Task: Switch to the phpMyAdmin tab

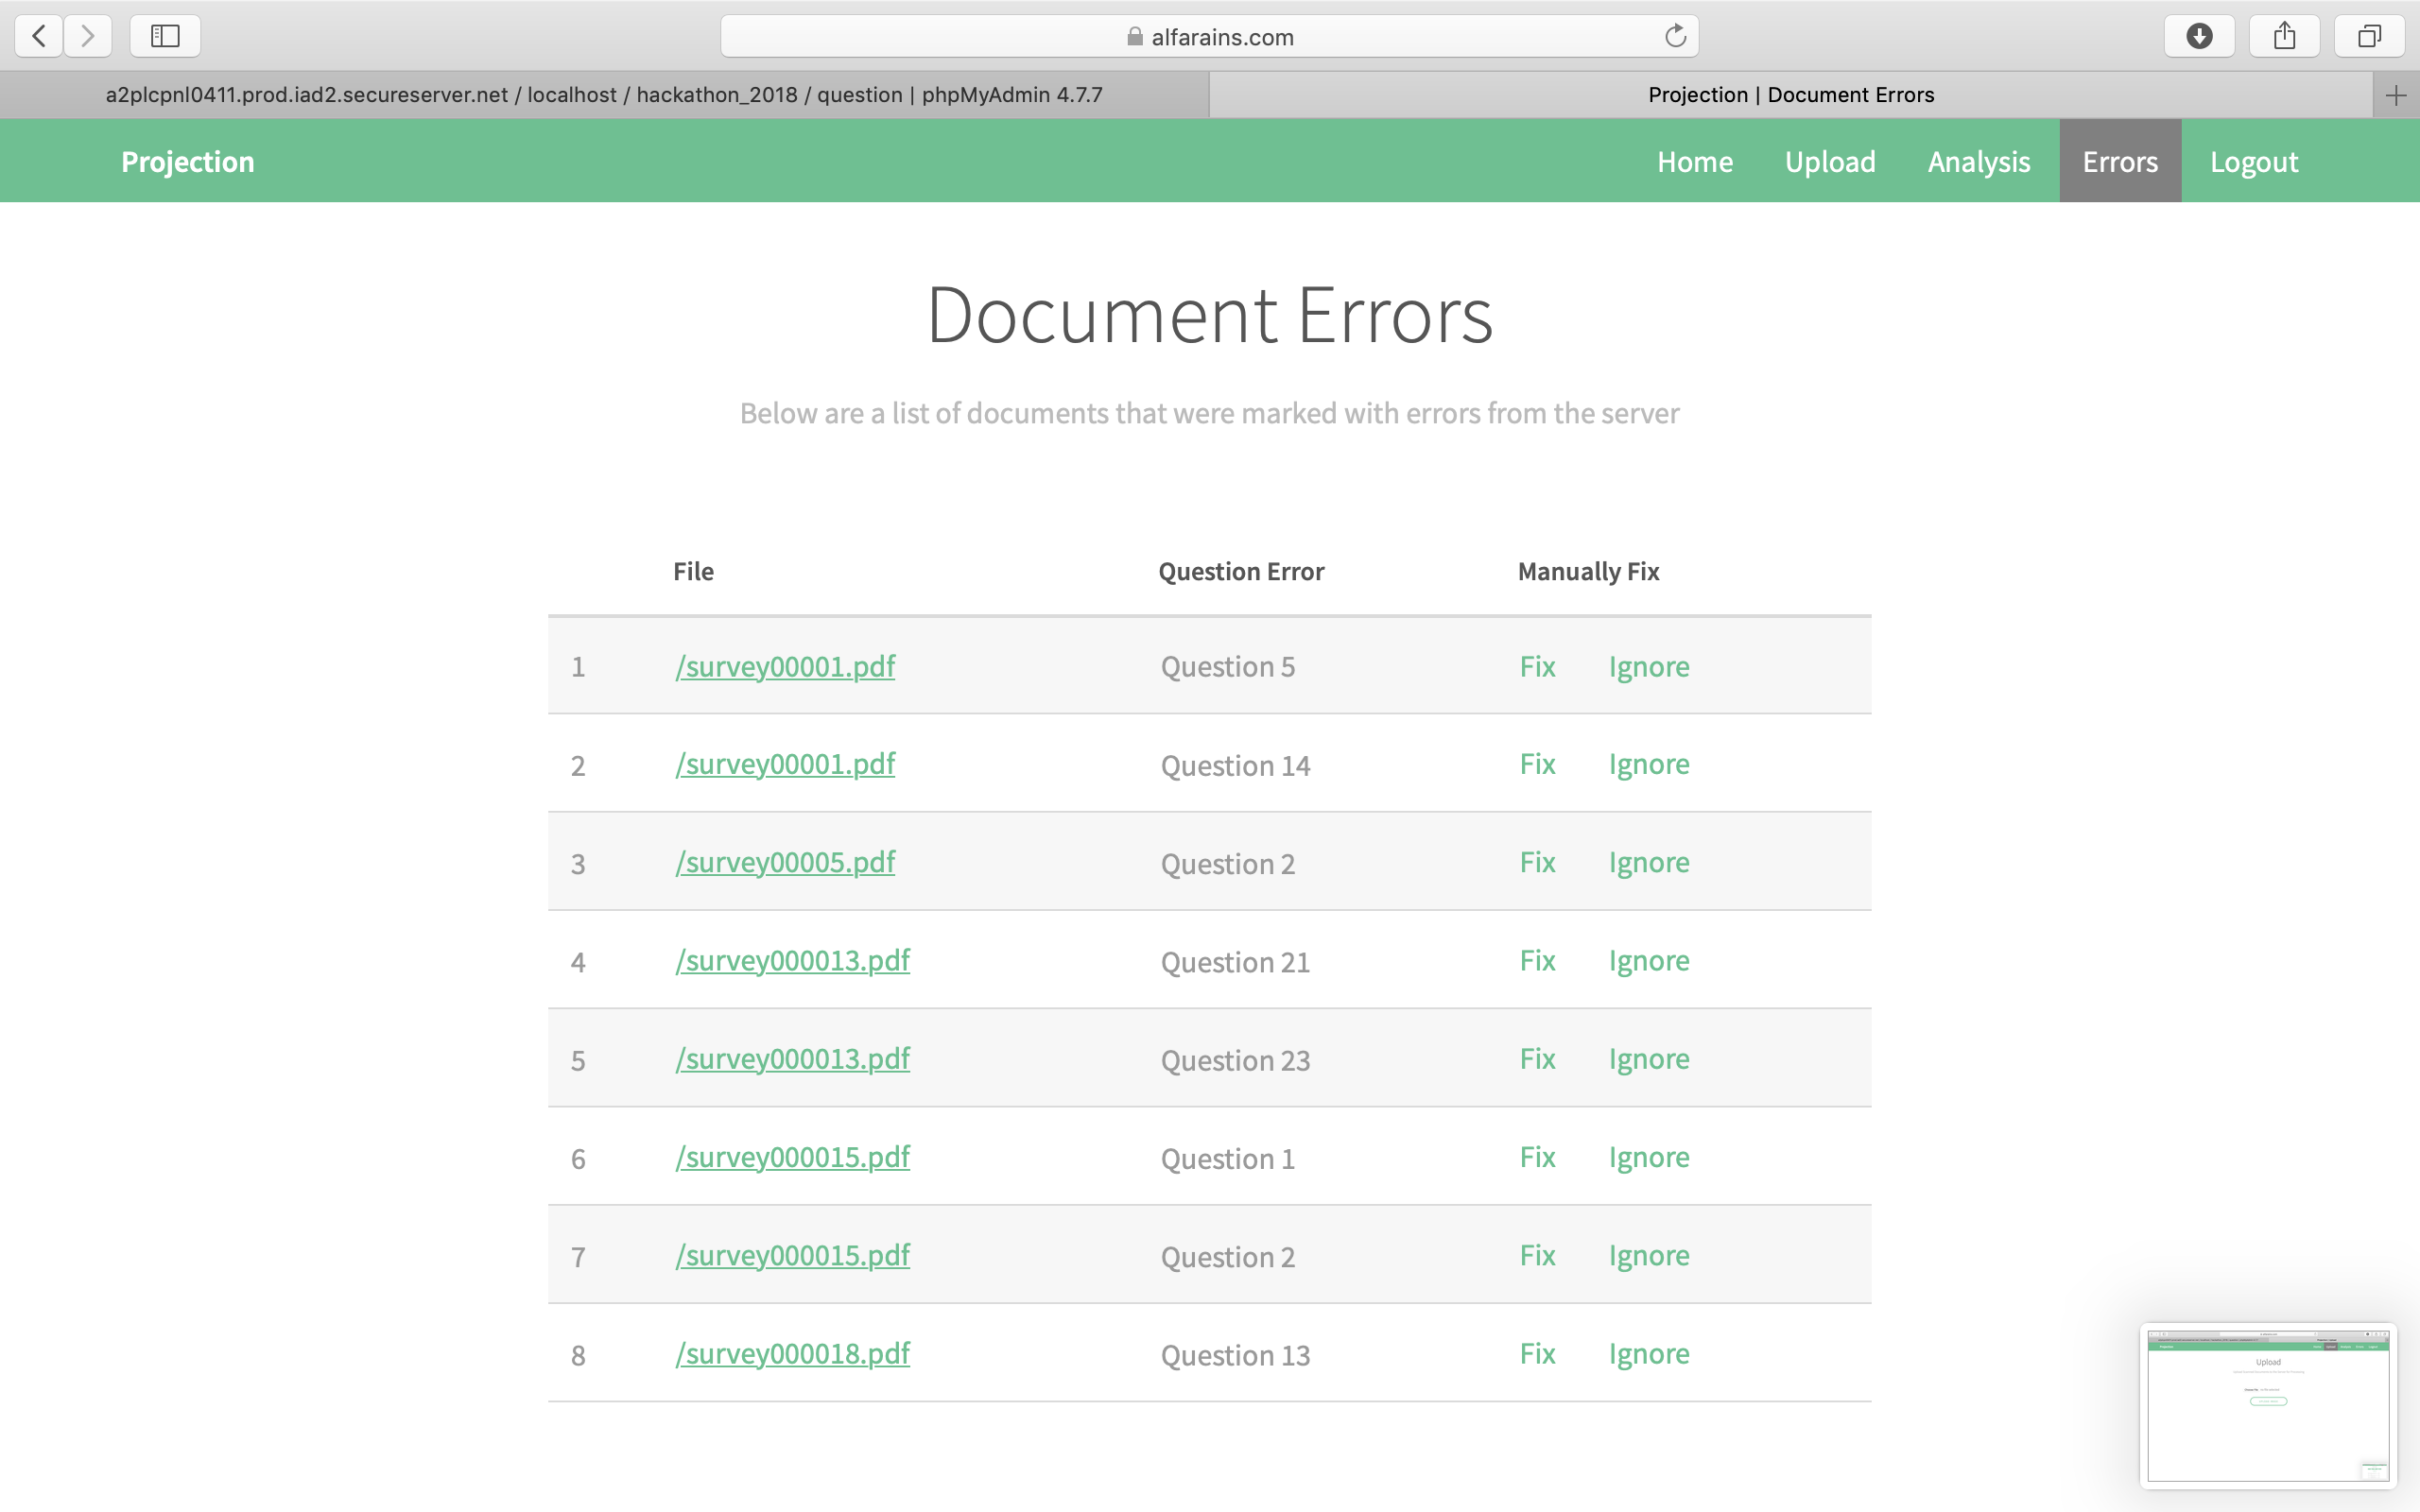Action: [604, 95]
